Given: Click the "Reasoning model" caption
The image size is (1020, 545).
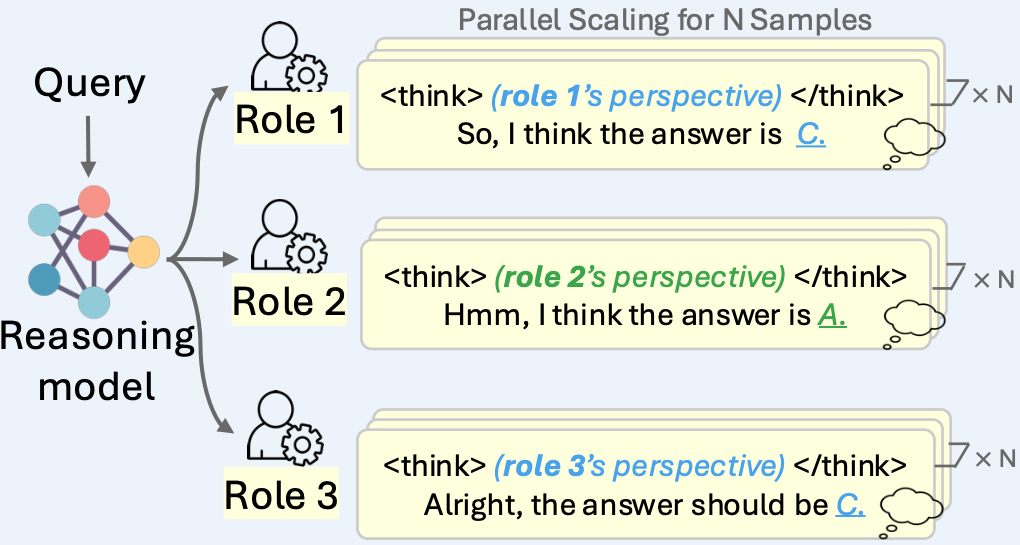Looking at the screenshot, I should click(x=96, y=360).
